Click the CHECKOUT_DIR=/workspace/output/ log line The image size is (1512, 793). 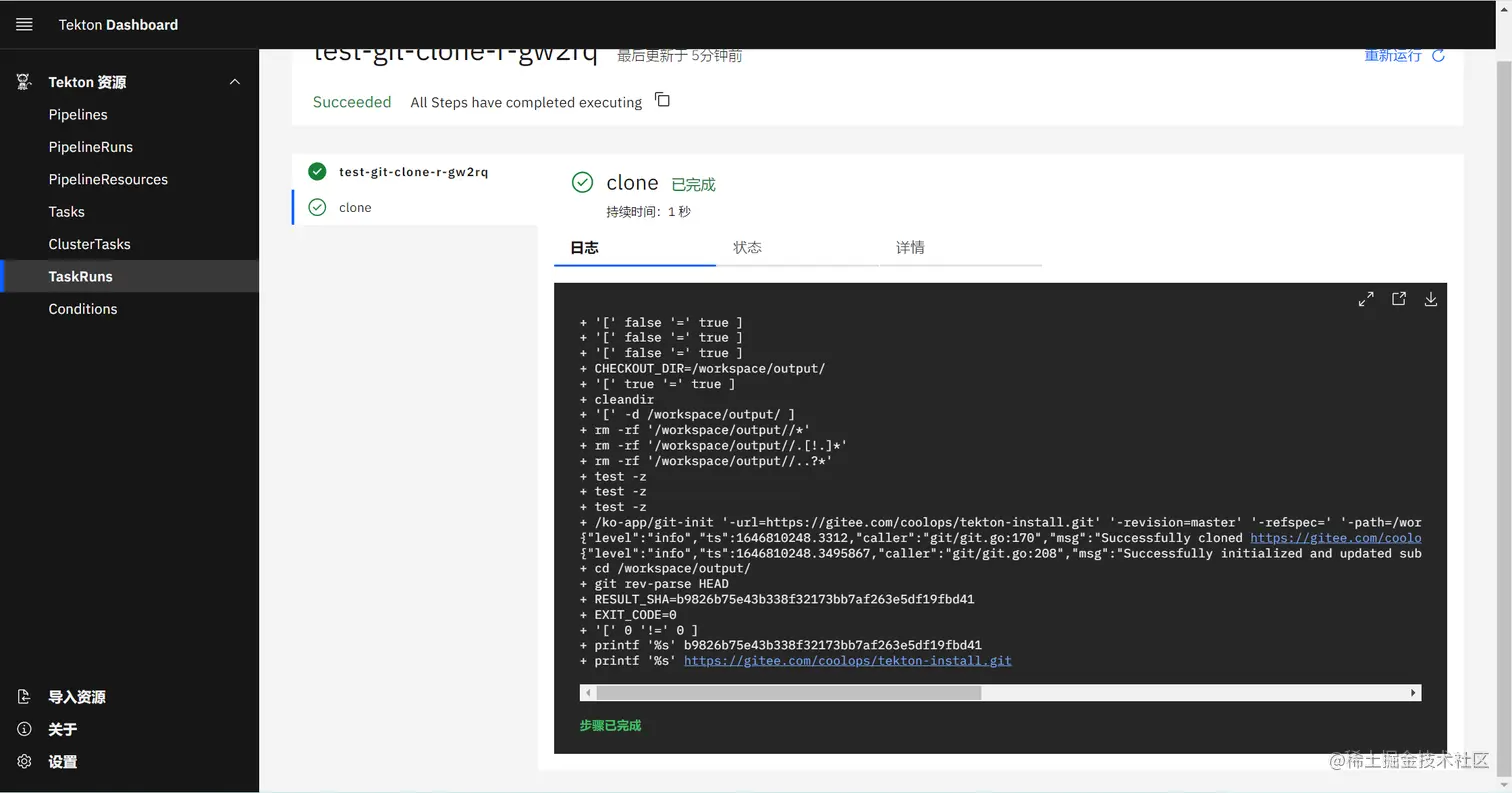point(703,369)
